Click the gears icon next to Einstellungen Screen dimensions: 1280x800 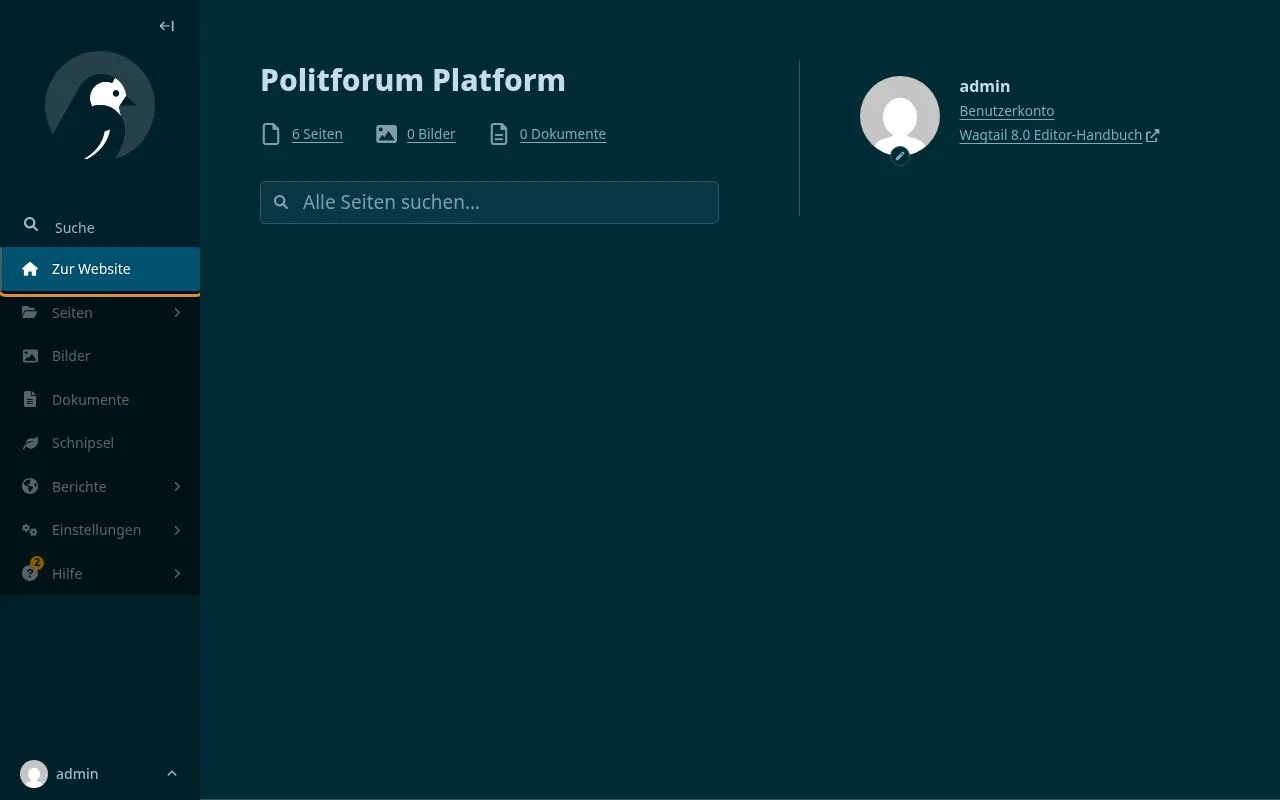pyautogui.click(x=30, y=530)
